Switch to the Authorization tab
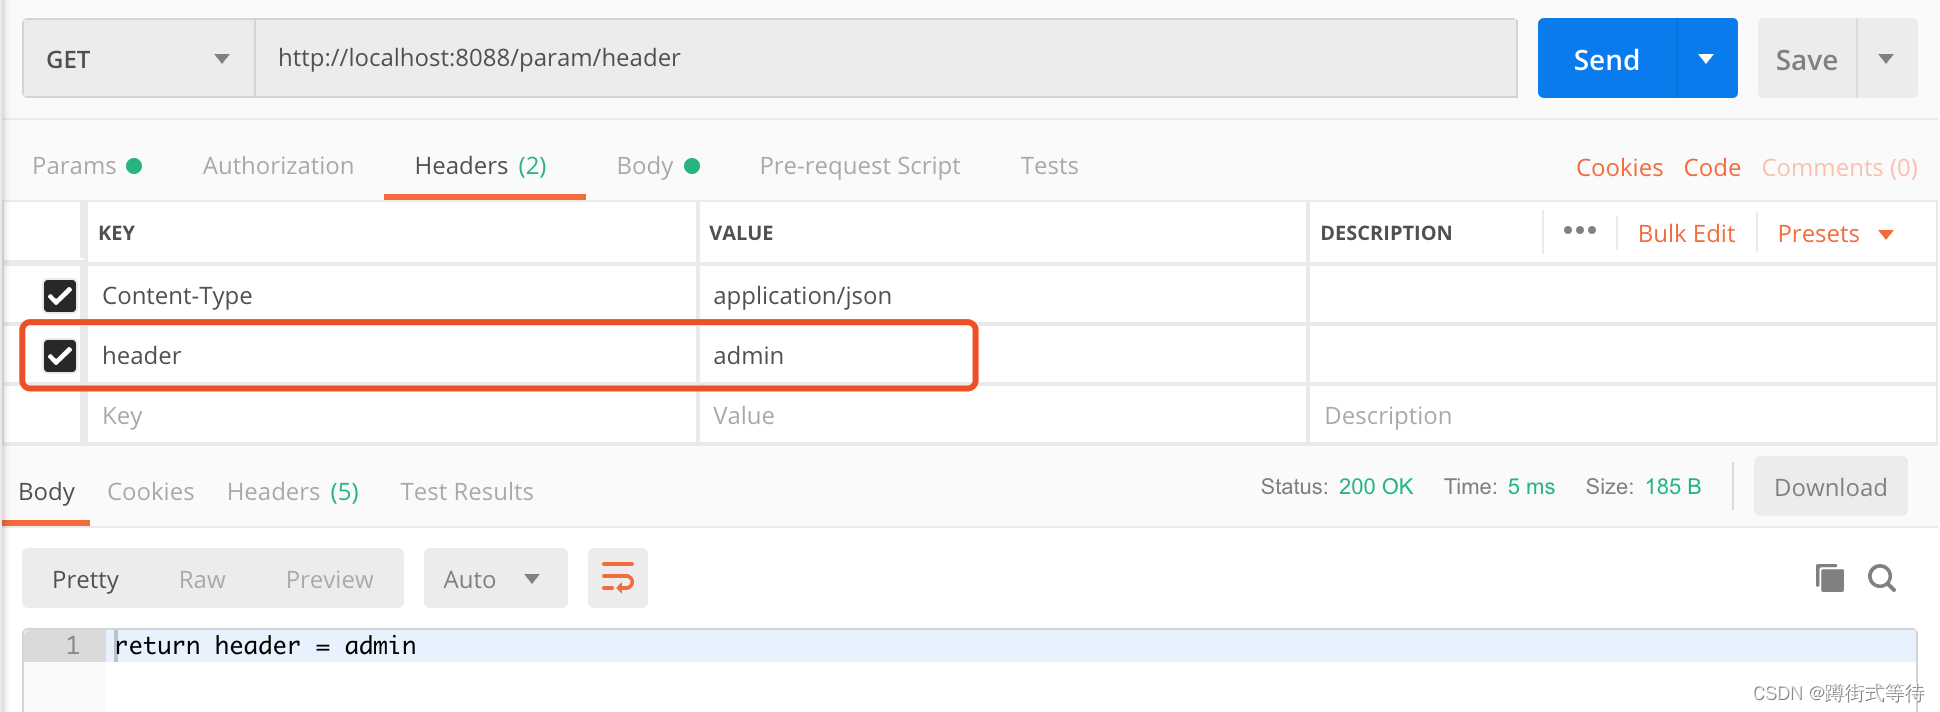 point(278,166)
